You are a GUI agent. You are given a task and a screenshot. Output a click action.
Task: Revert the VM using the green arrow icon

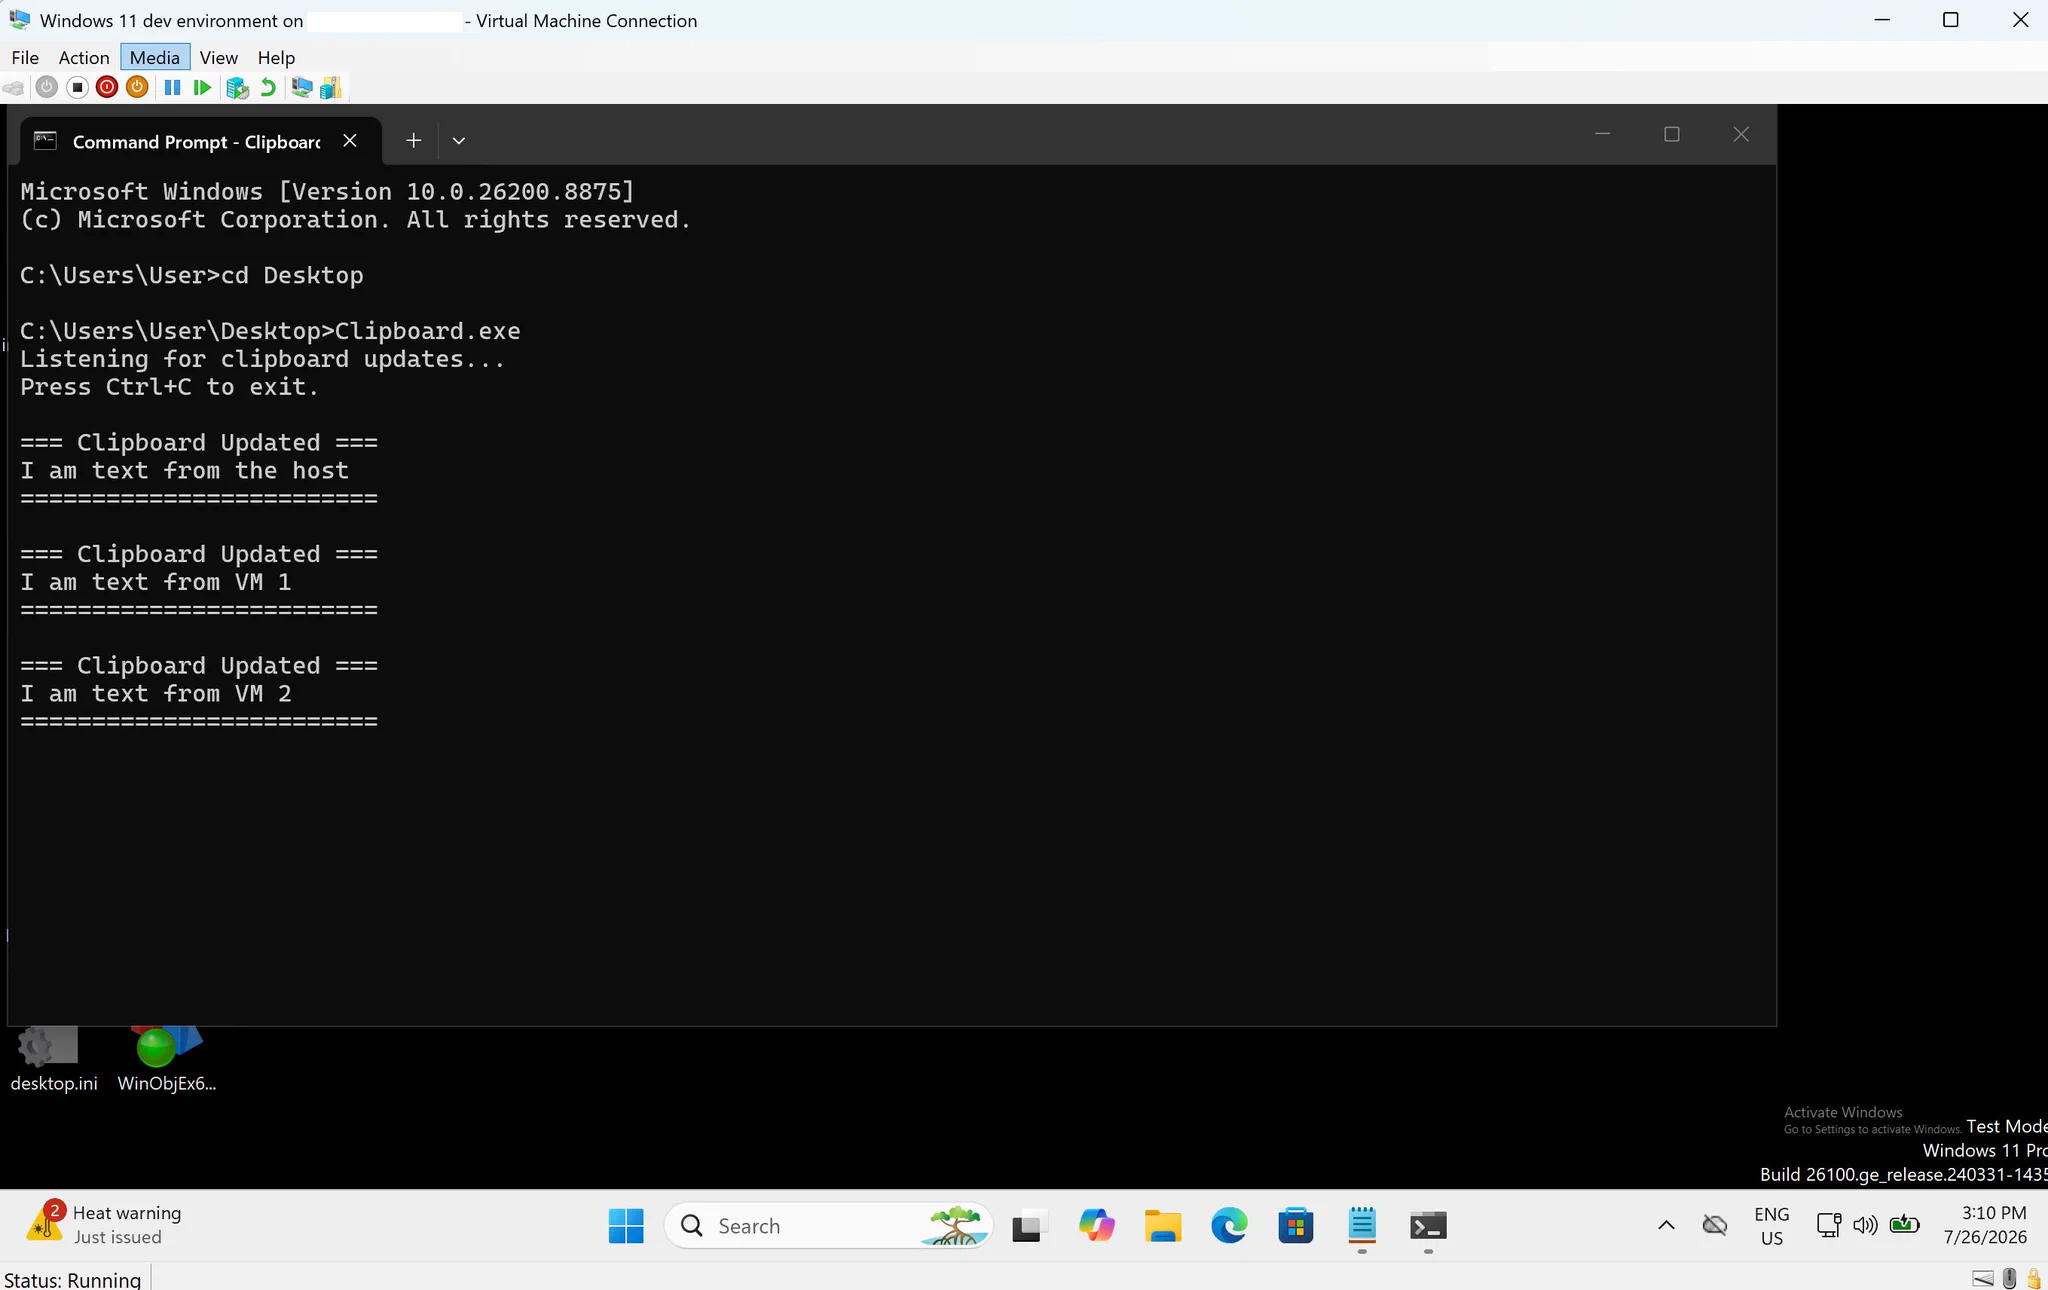tap(268, 88)
